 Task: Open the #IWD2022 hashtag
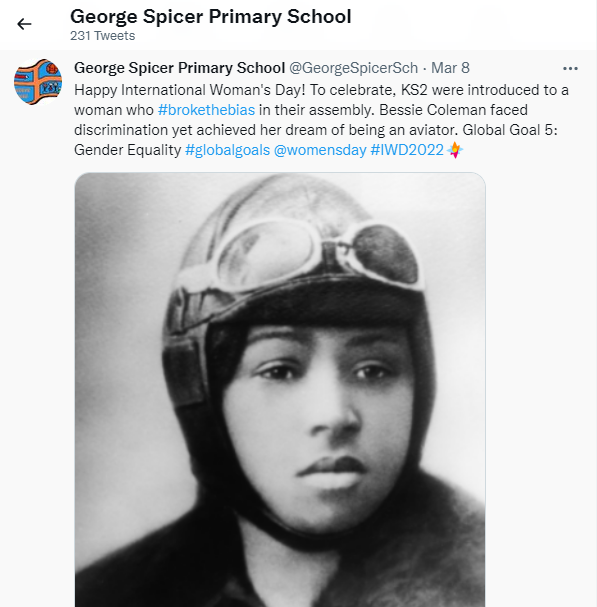[407, 150]
